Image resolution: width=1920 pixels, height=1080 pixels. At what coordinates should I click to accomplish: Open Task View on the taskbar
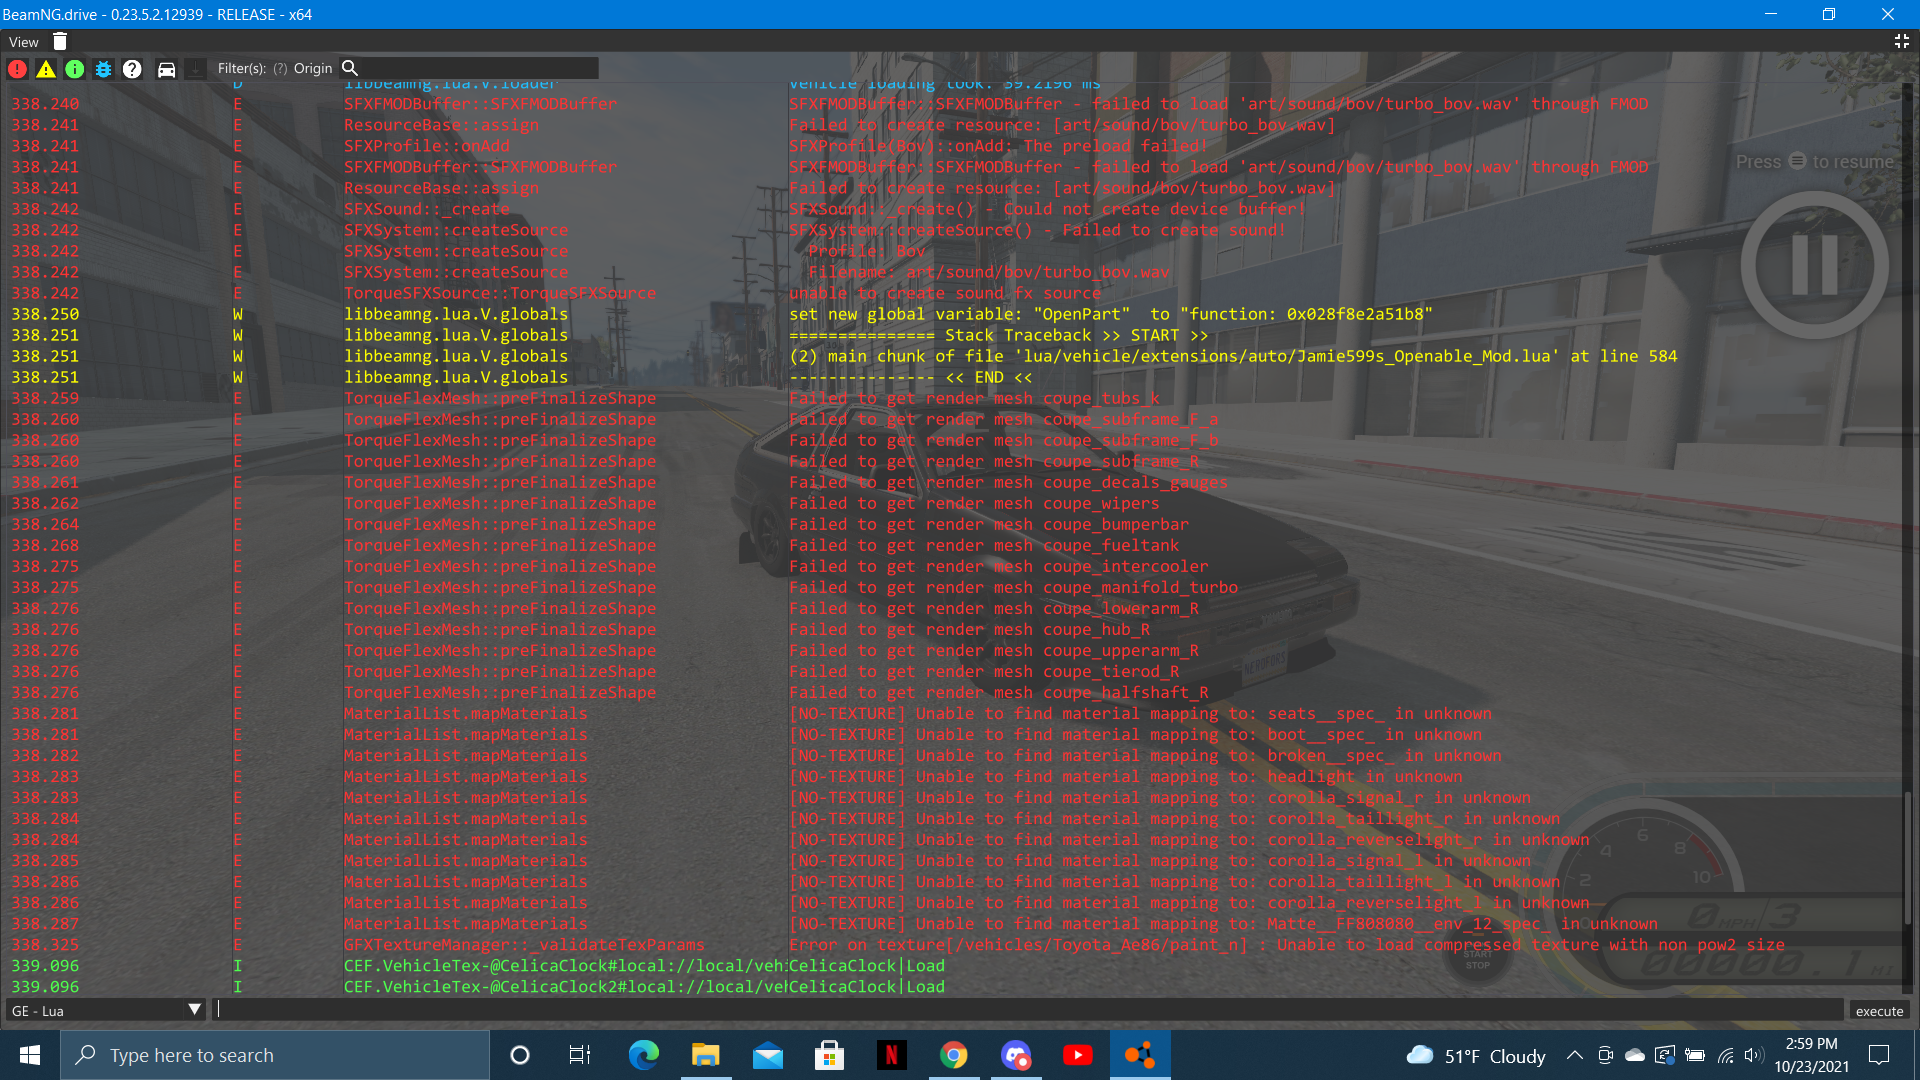pos(580,1055)
